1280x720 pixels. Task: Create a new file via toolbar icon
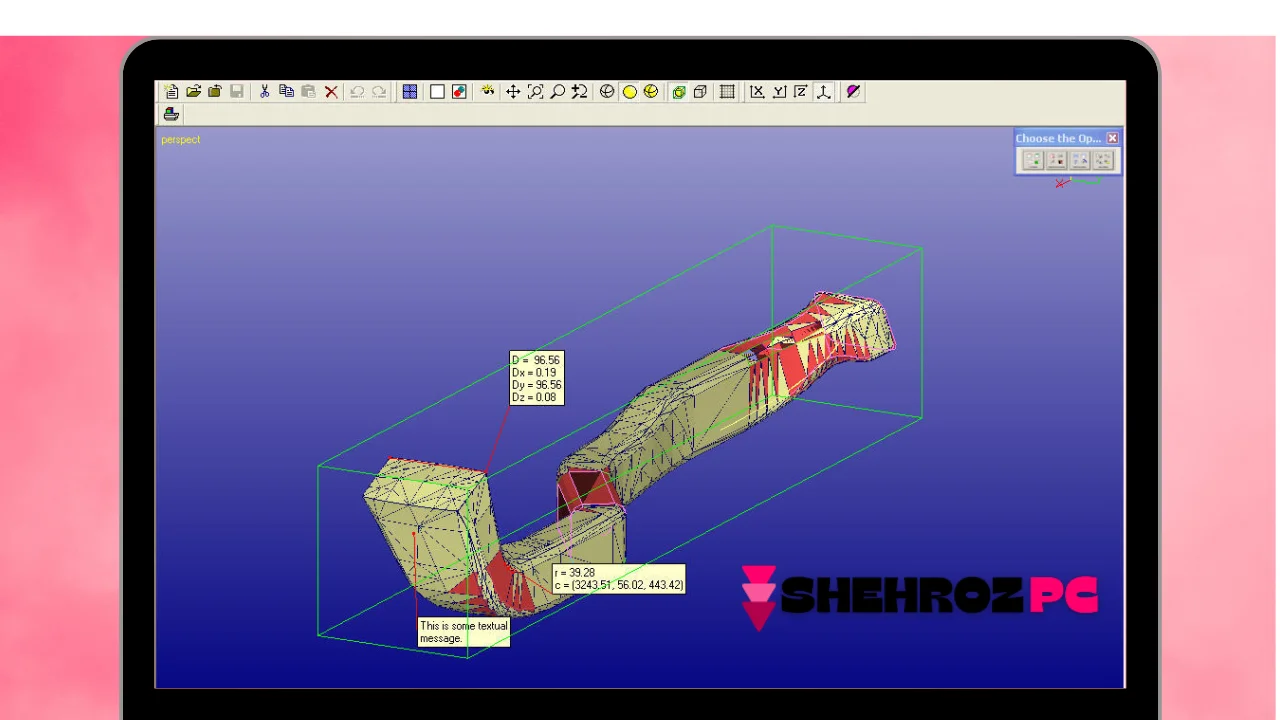172,92
